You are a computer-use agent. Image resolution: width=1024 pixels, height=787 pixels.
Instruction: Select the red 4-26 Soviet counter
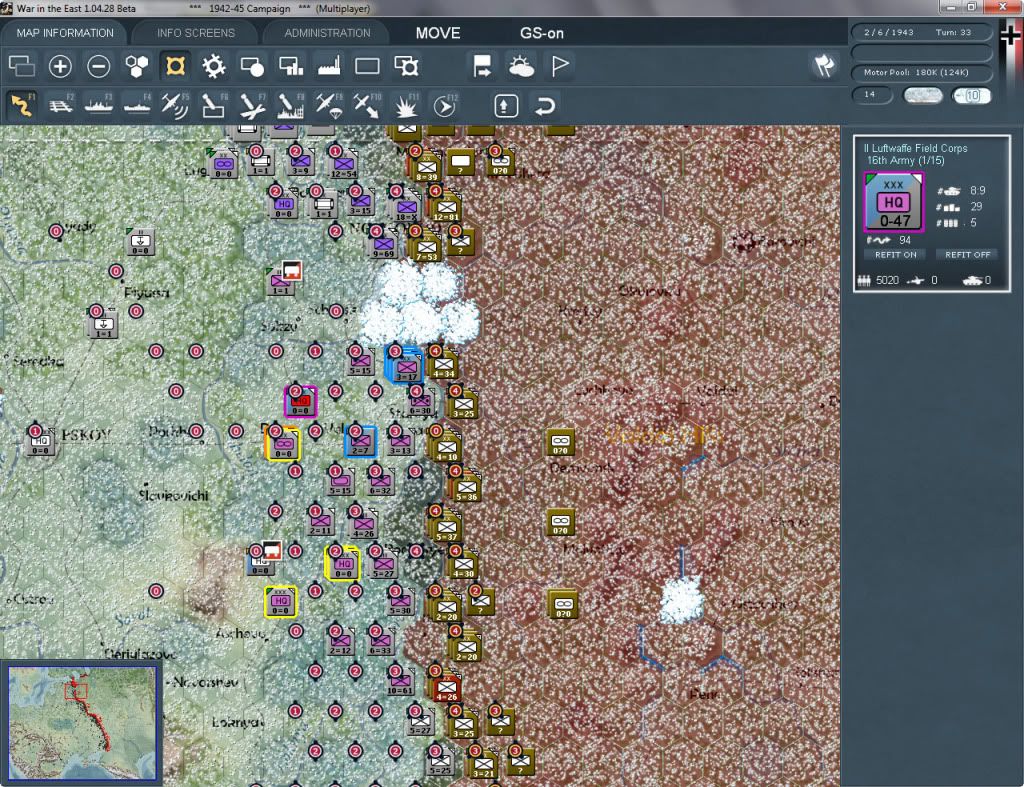pos(447,689)
